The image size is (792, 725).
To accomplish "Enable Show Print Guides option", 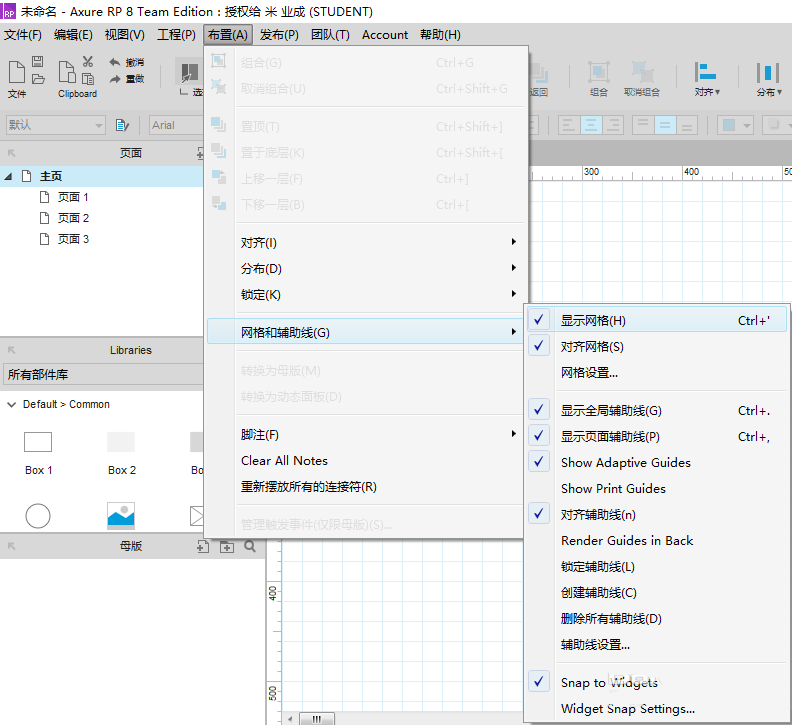I will tap(613, 489).
